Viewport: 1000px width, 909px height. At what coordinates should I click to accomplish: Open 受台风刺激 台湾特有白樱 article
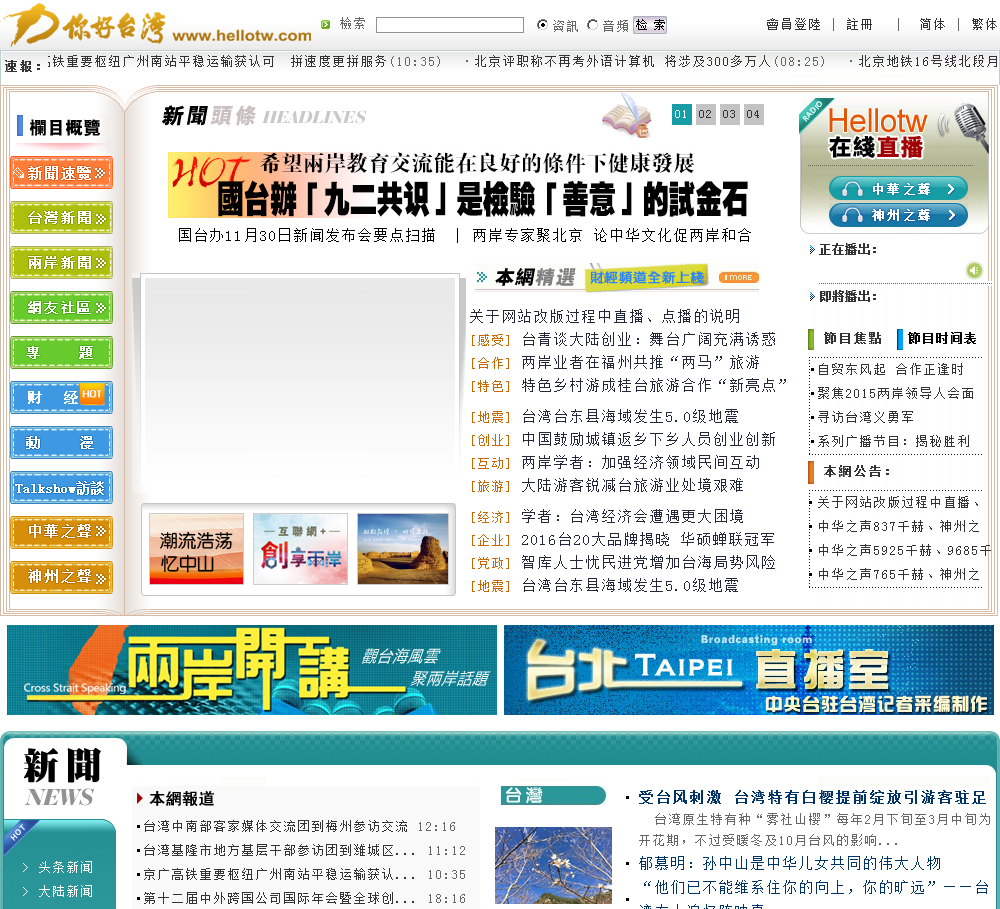coord(812,797)
